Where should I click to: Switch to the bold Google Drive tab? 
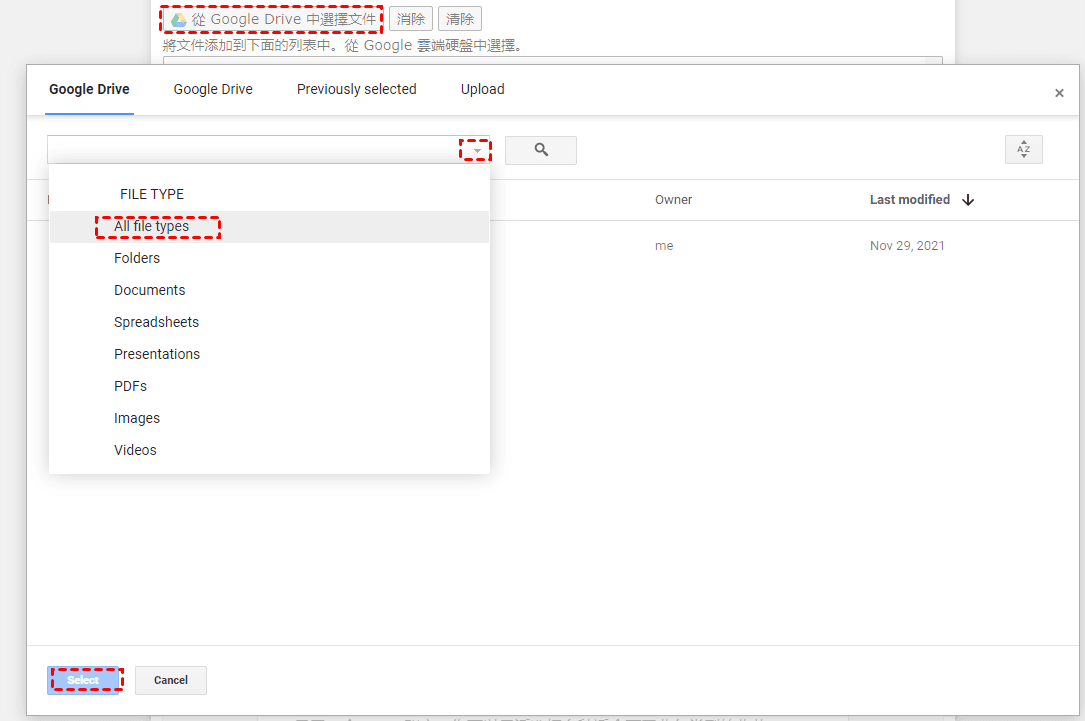89,89
